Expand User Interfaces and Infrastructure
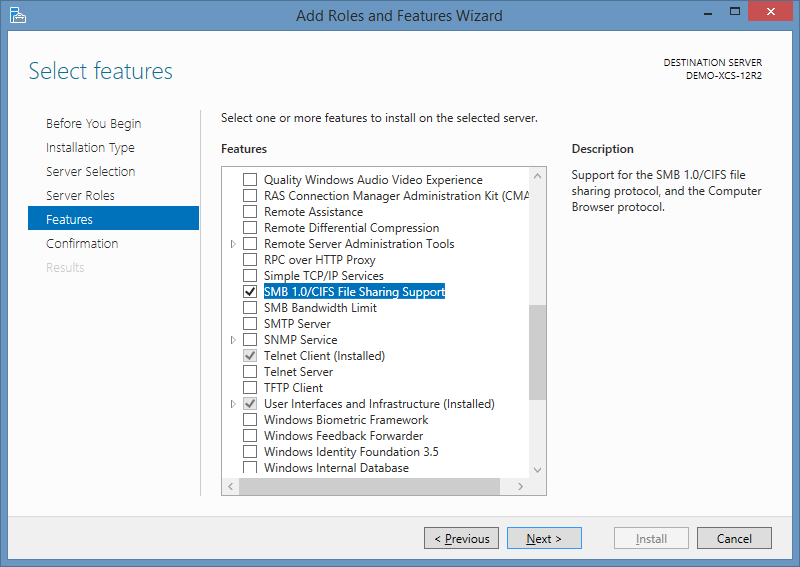Screen dimensions: 800x567 pyautogui.click(x=233, y=404)
